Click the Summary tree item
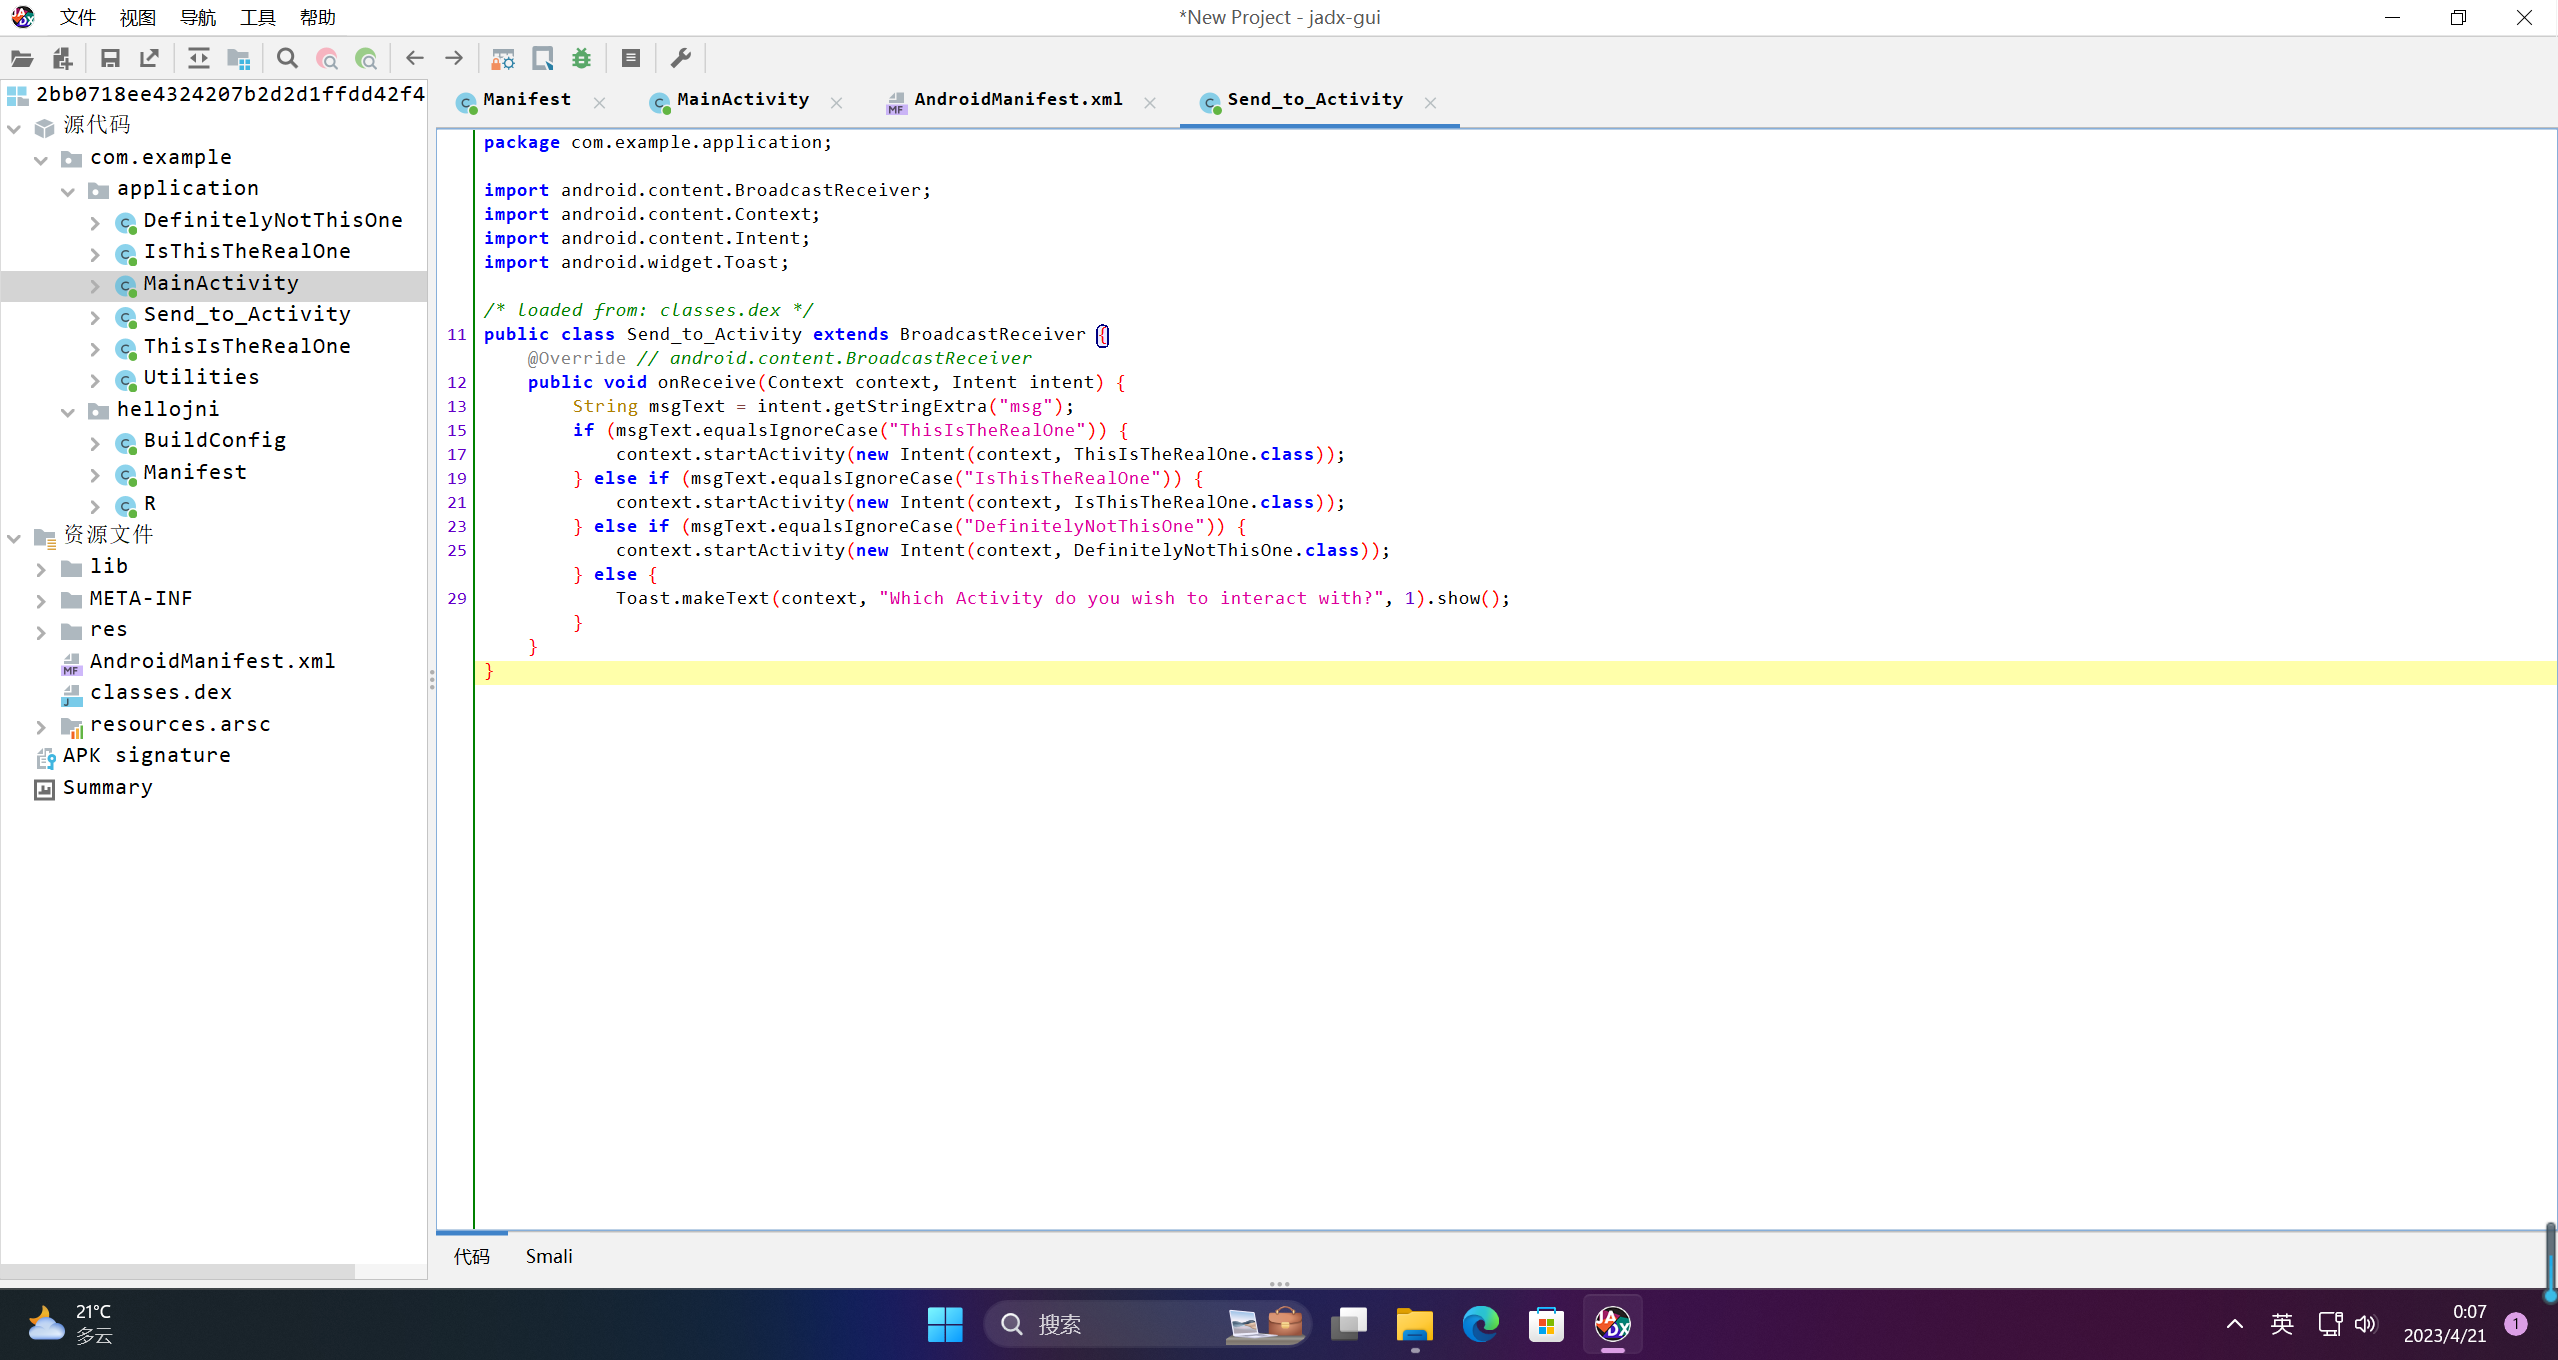Screen dimensions: 2558x1360 click(107, 787)
